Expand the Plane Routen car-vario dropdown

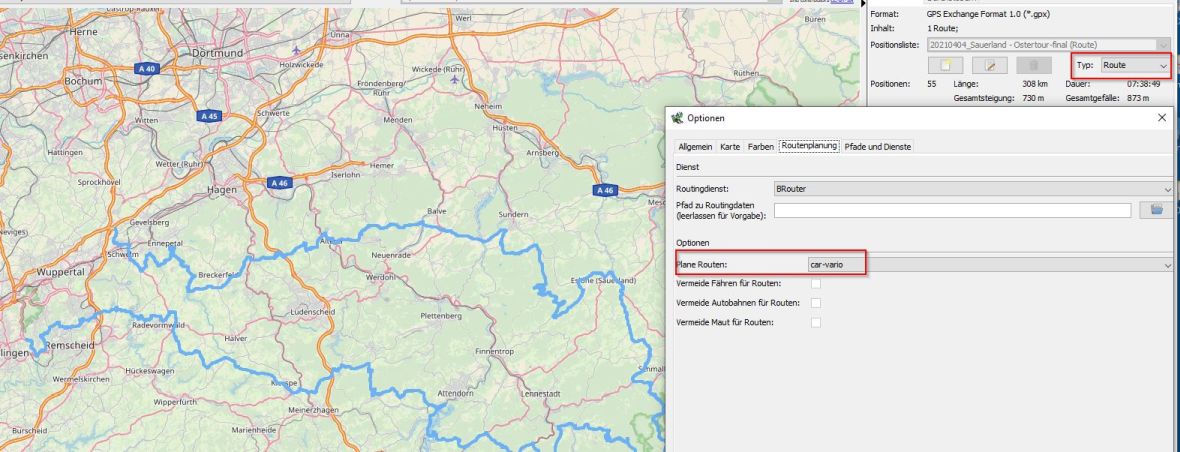click(988, 265)
